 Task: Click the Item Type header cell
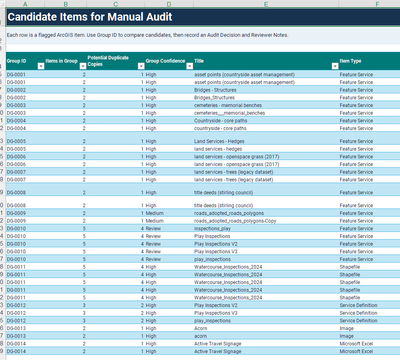click(369, 61)
